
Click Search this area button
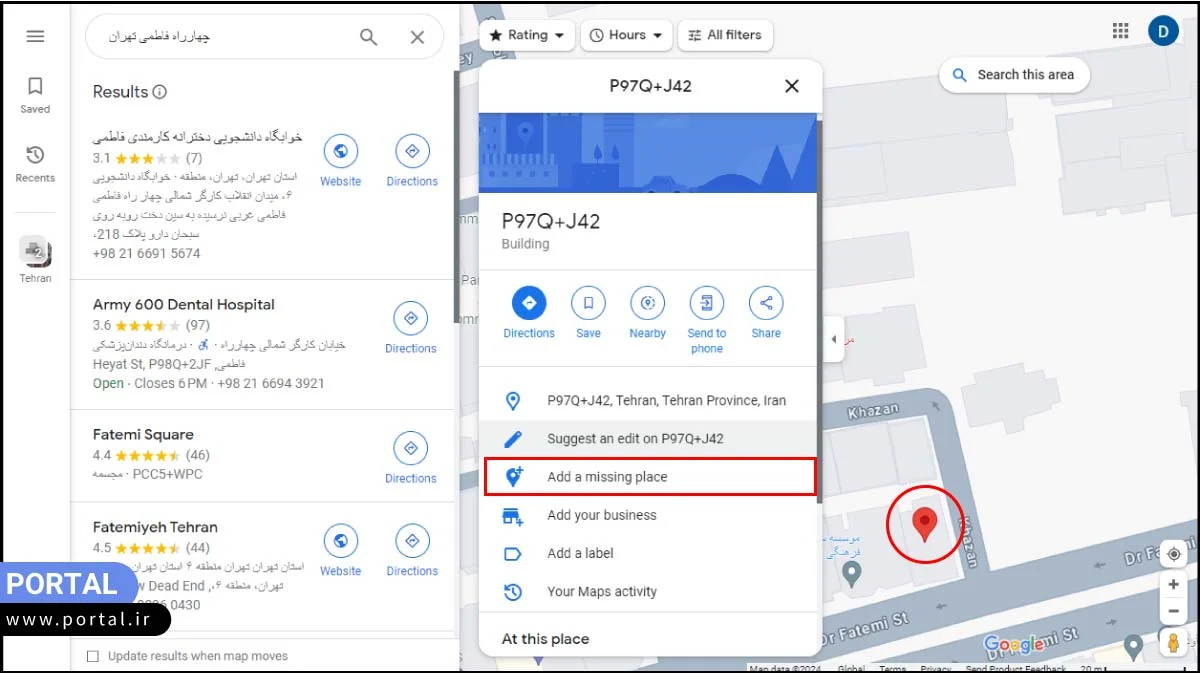click(x=1013, y=74)
